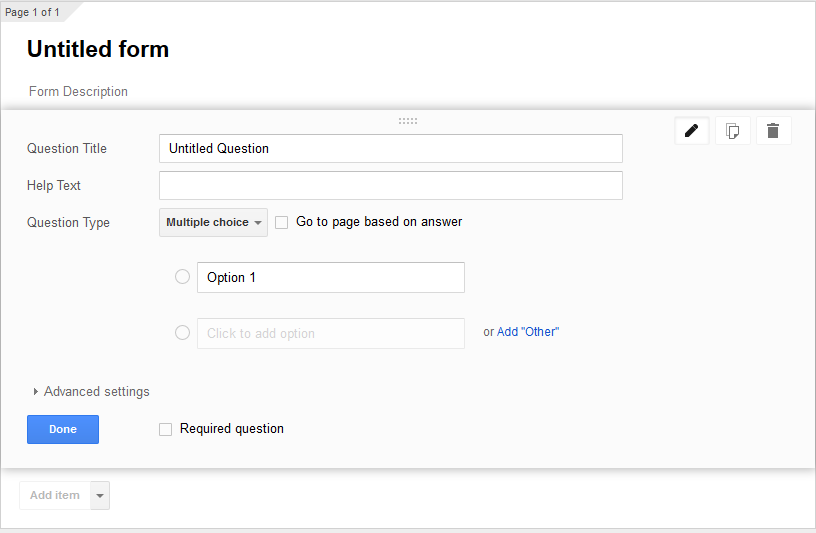Select the Untitled form heading
This screenshot has height=533, width=816.
[98, 49]
